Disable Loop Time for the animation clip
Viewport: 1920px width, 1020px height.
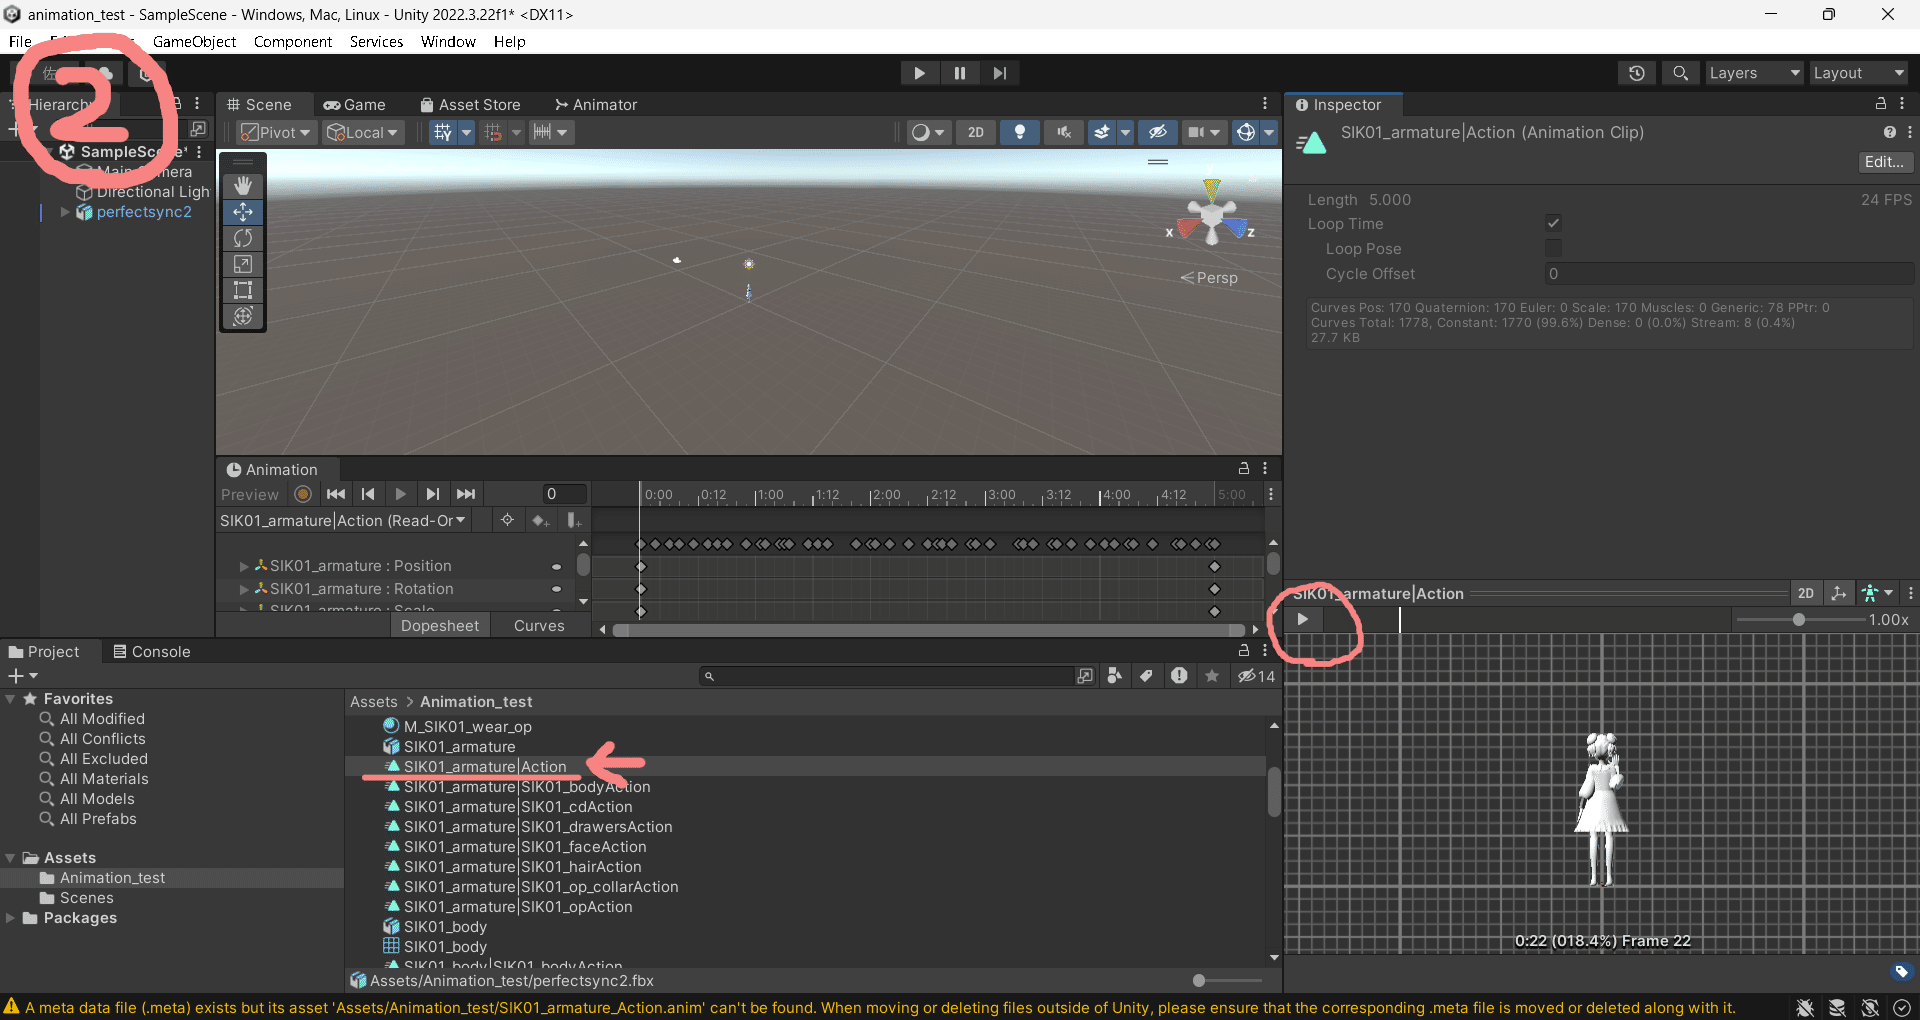1552,223
